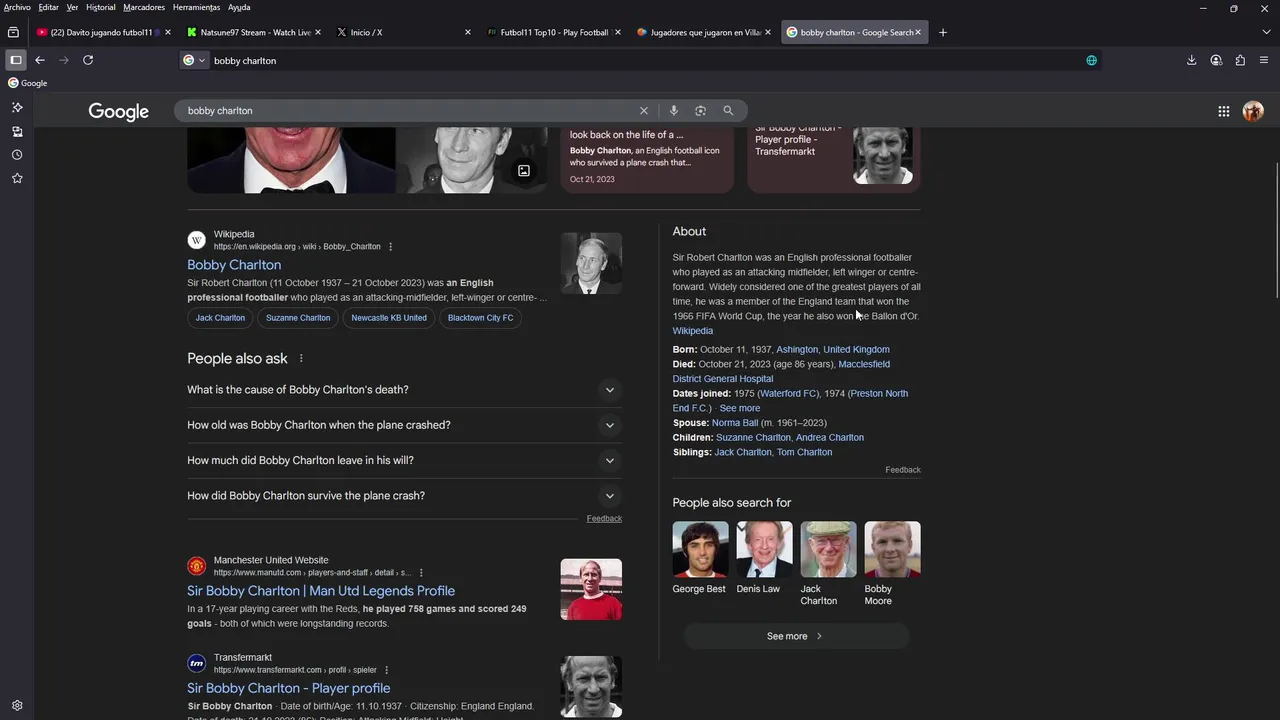Open the downloads panel icon
This screenshot has width=1280, height=720.
(x=1192, y=60)
